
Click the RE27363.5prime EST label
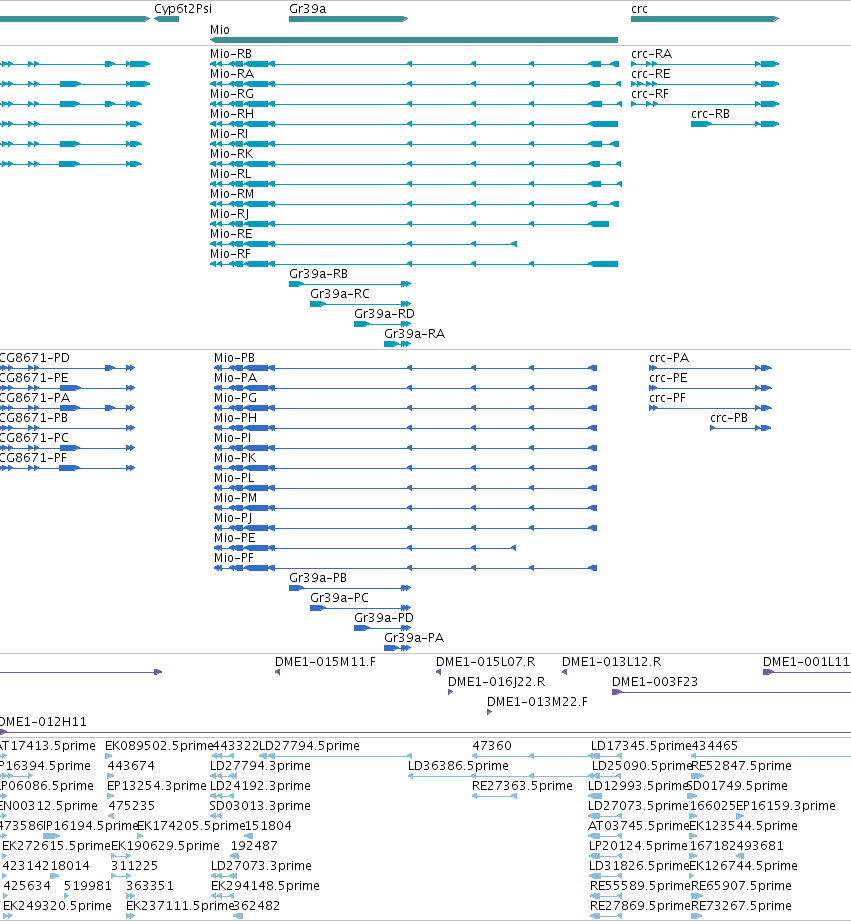(522, 786)
